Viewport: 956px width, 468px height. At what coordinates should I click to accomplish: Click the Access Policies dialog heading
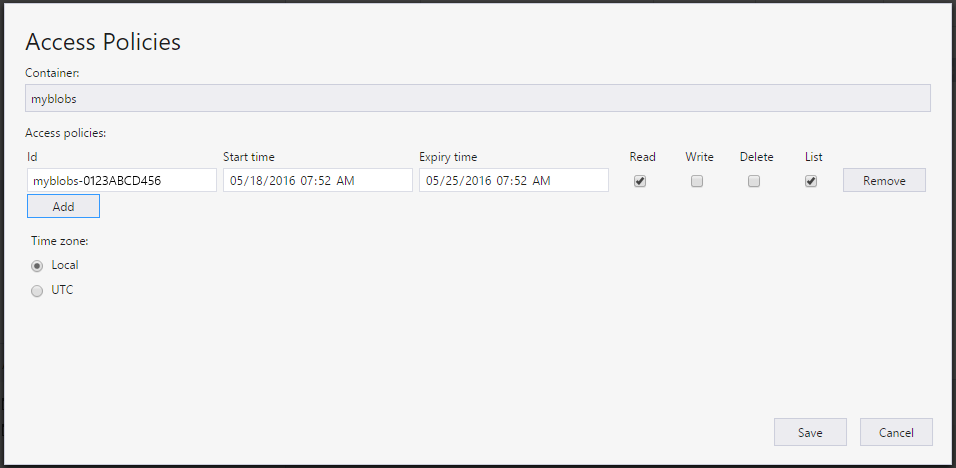click(x=103, y=42)
